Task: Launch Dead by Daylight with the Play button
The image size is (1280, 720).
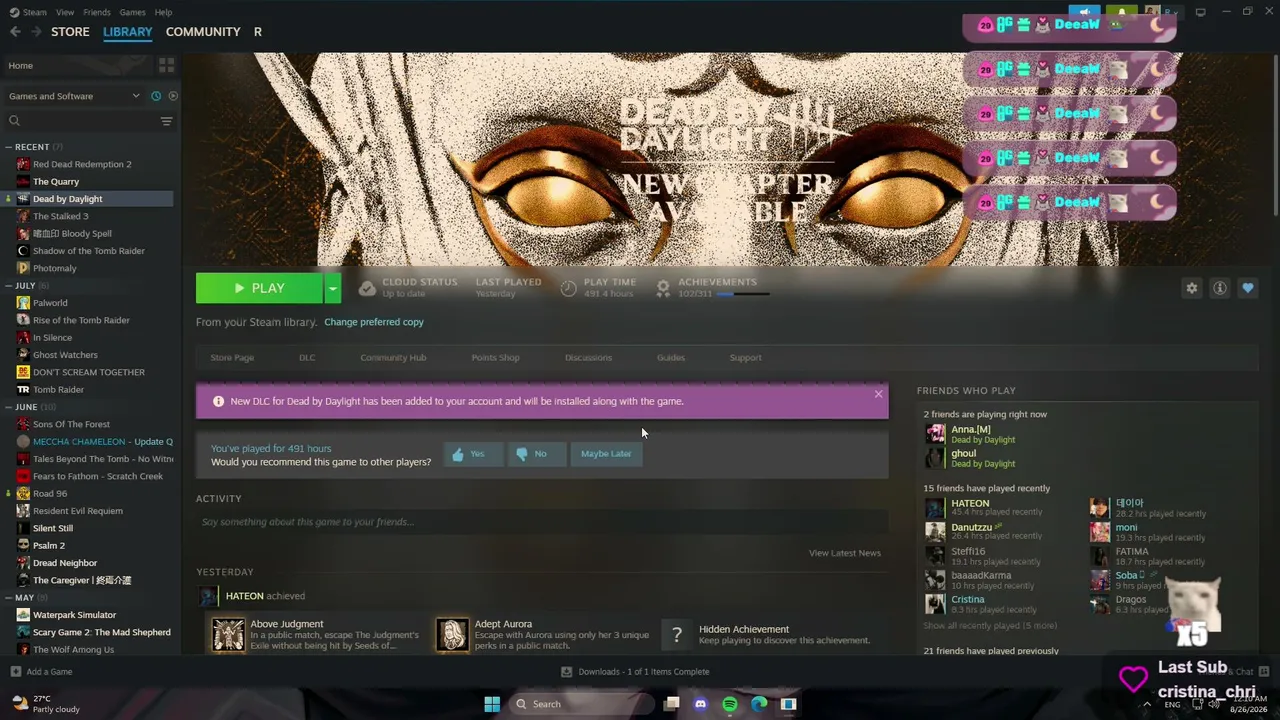Action: pyautogui.click(x=259, y=288)
